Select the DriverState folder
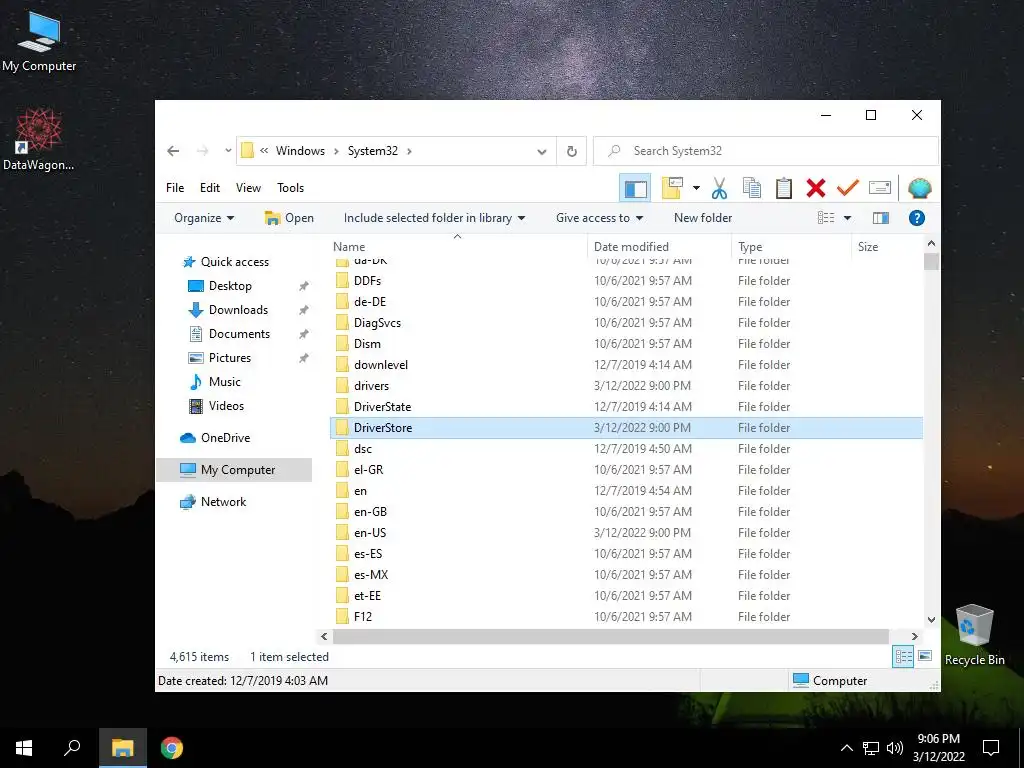The image size is (1024, 768). click(626, 407)
